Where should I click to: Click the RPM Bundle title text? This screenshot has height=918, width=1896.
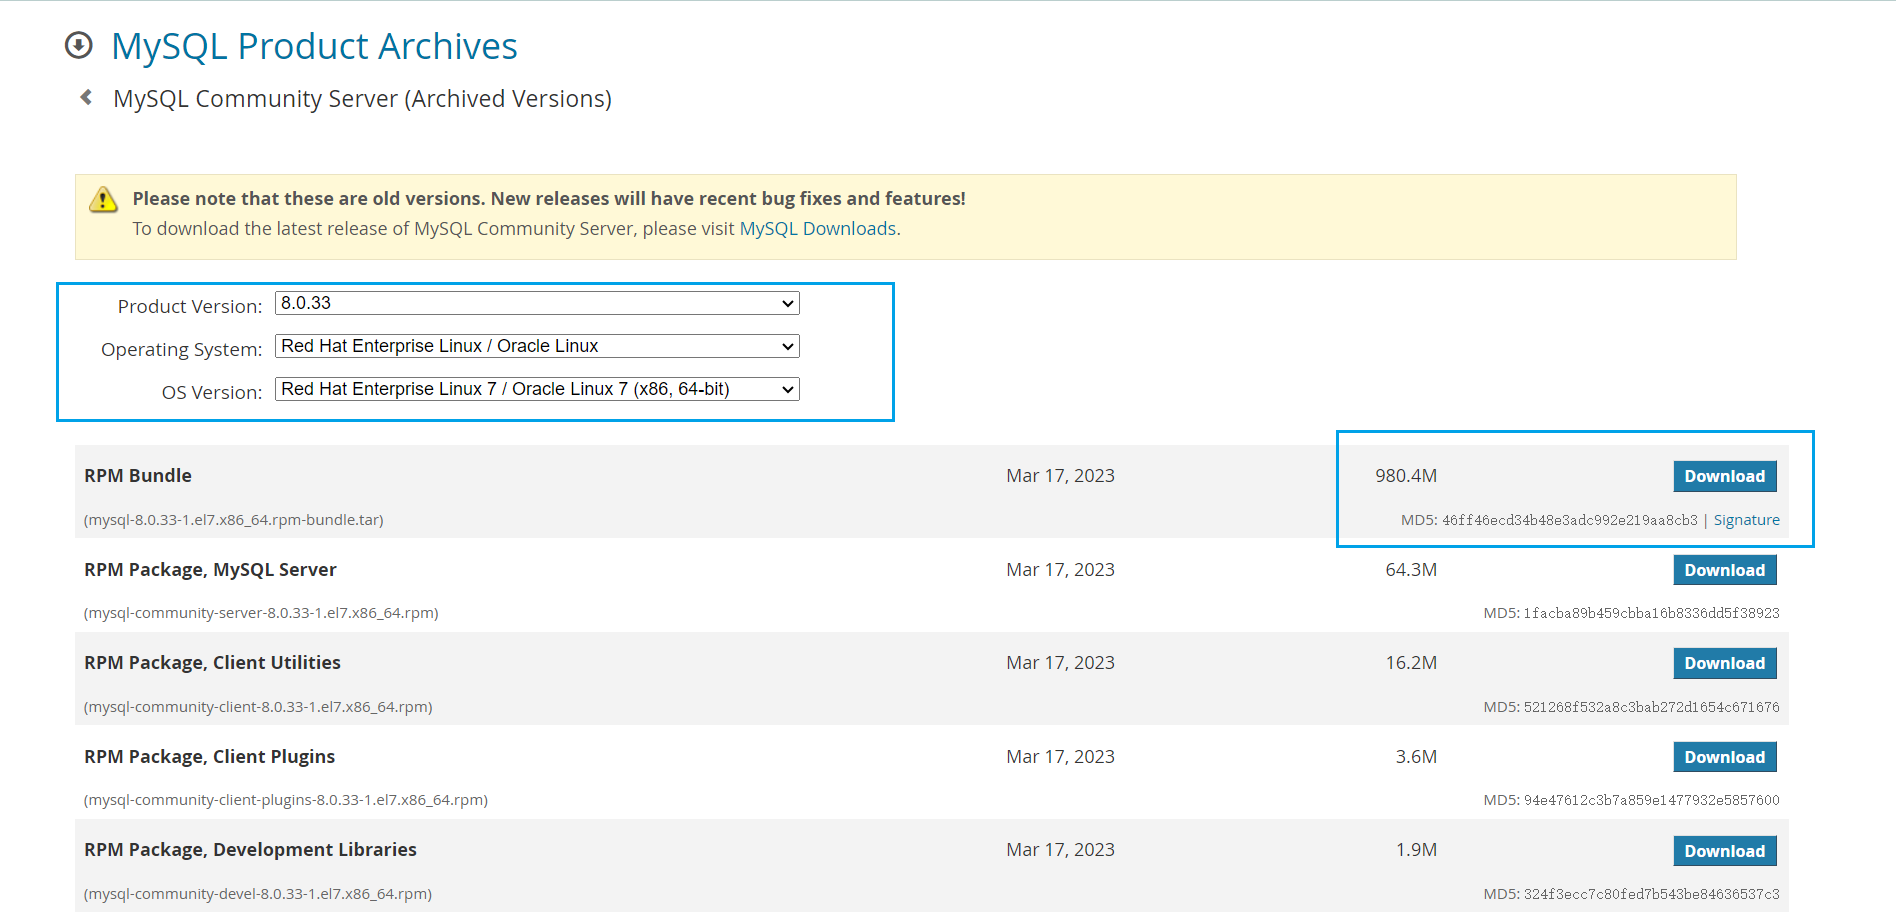pos(138,476)
